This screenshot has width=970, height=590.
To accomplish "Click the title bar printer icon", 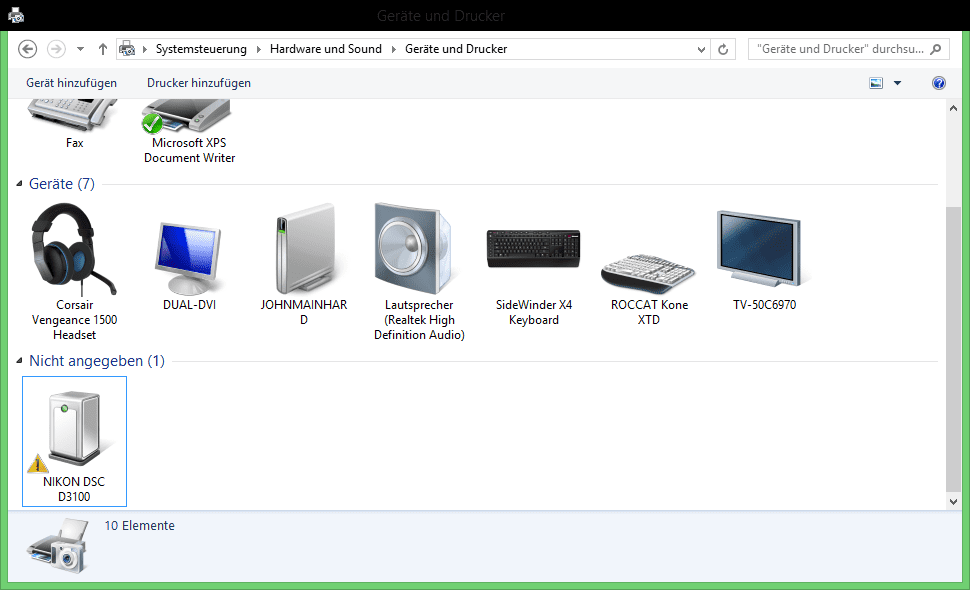I will click(x=16, y=15).
